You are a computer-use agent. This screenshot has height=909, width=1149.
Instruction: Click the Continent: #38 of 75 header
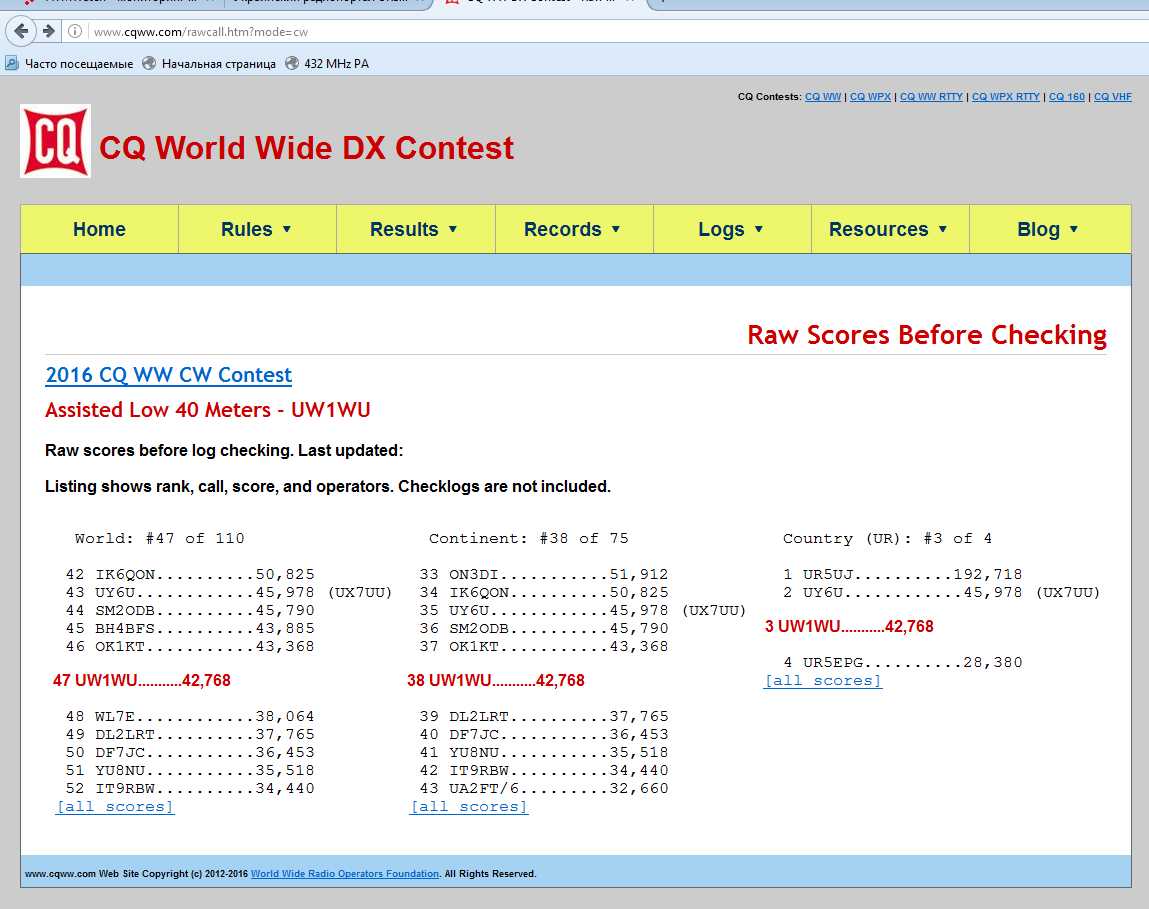(528, 539)
